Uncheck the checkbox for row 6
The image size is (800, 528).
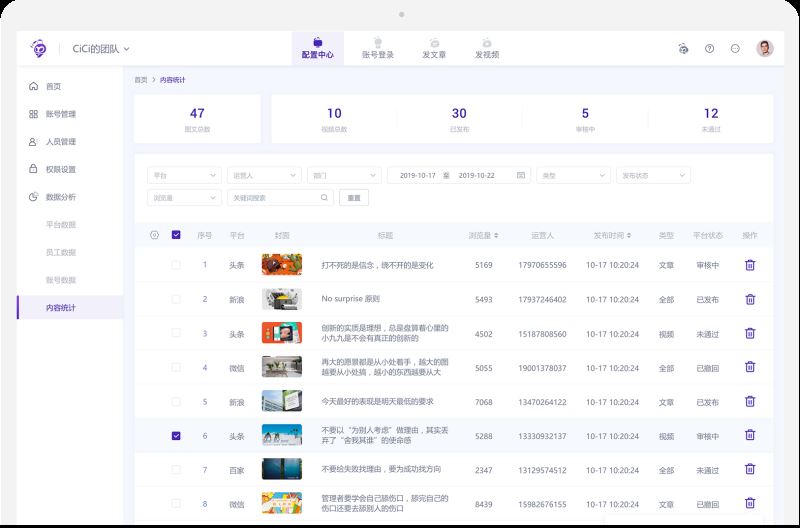pyautogui.click(x=176, y=436)
